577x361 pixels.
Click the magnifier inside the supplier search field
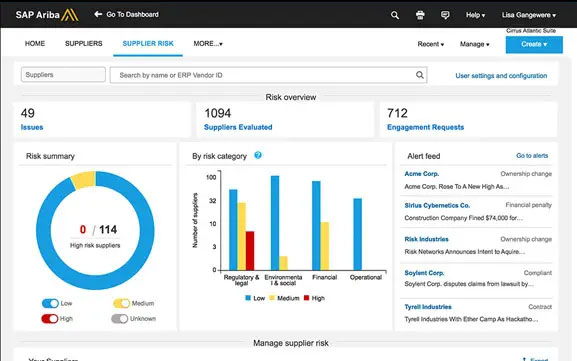click(420, 75)
